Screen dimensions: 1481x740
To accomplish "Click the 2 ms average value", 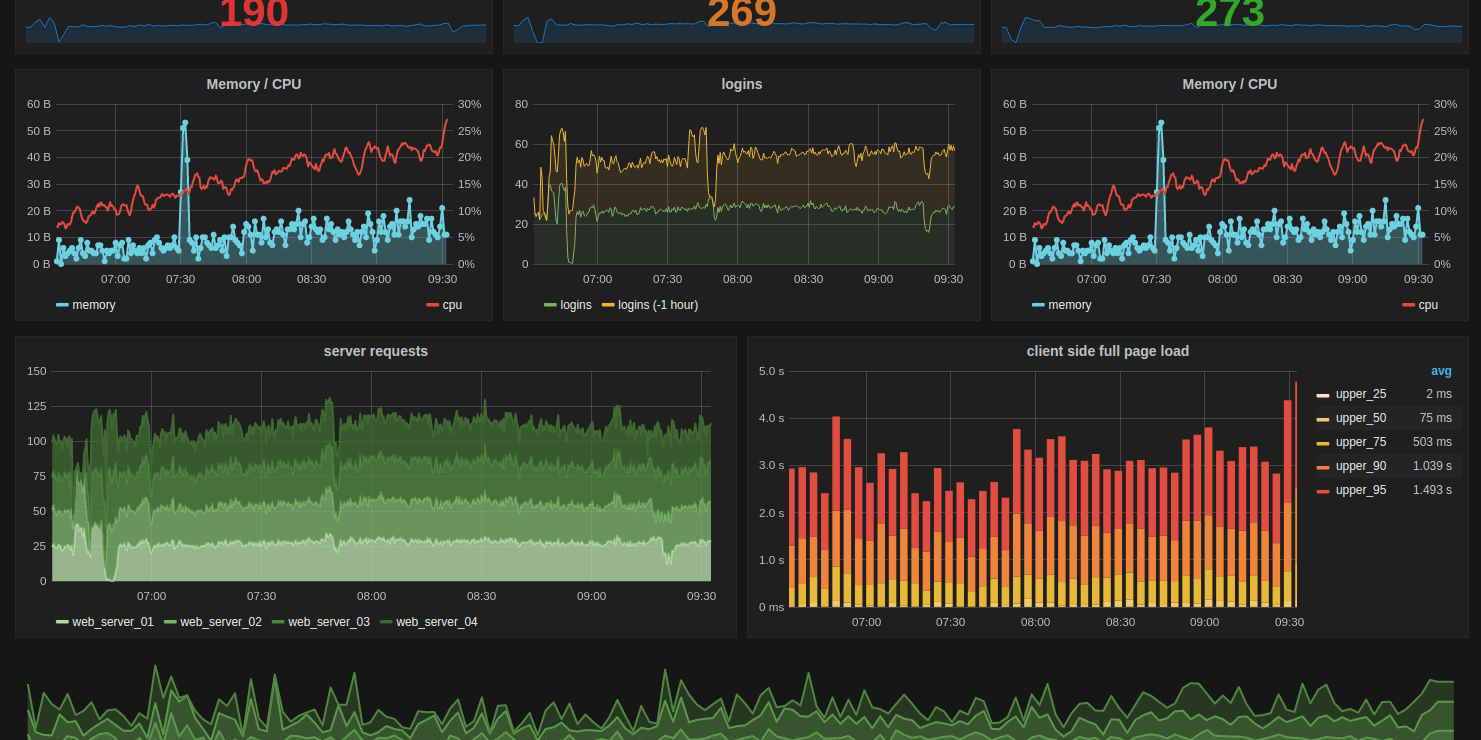I will (1438, 394).
